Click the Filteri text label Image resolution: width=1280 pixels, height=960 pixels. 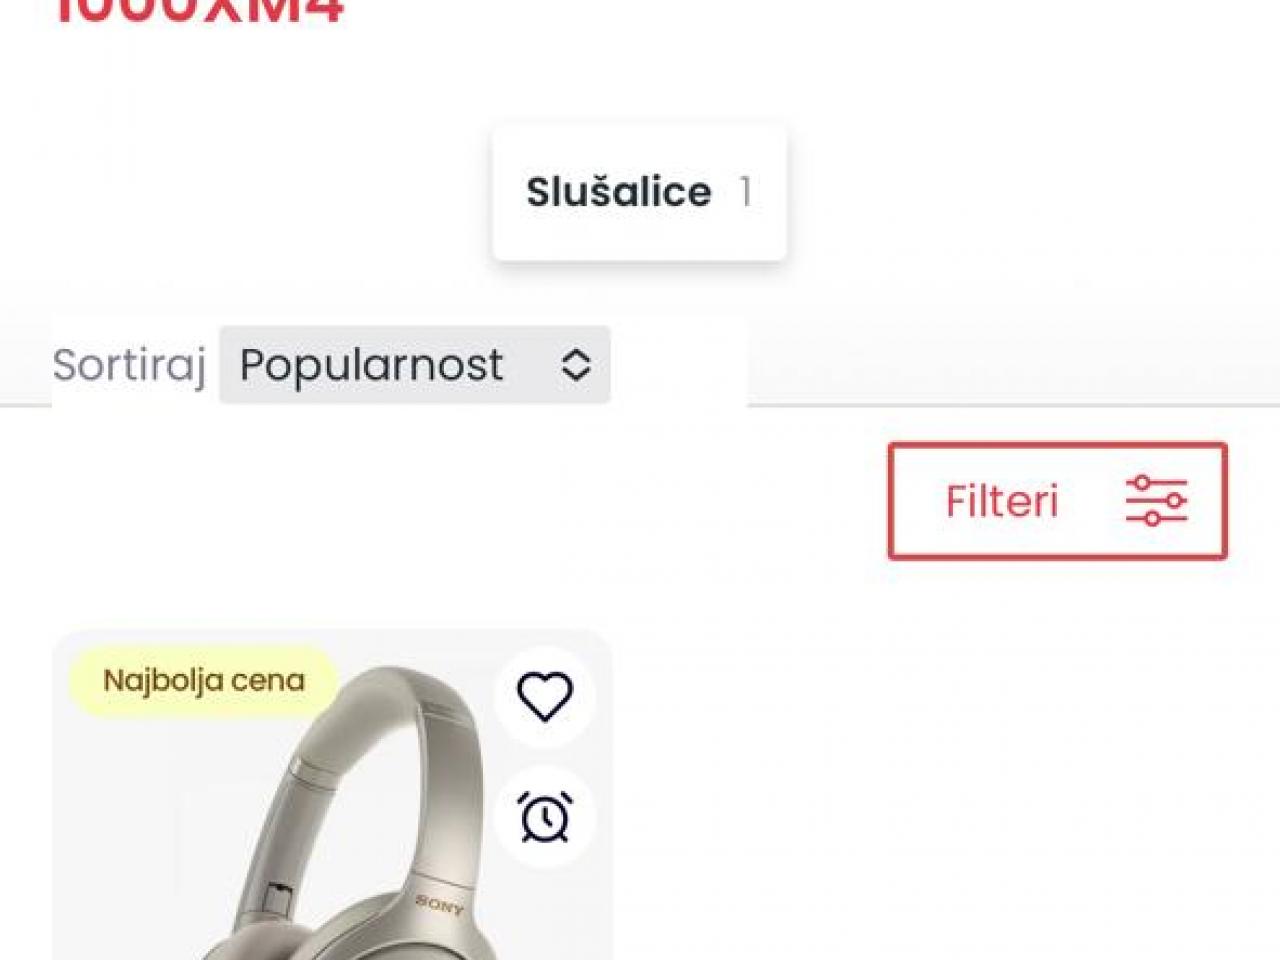click(x=1002, y=501)
